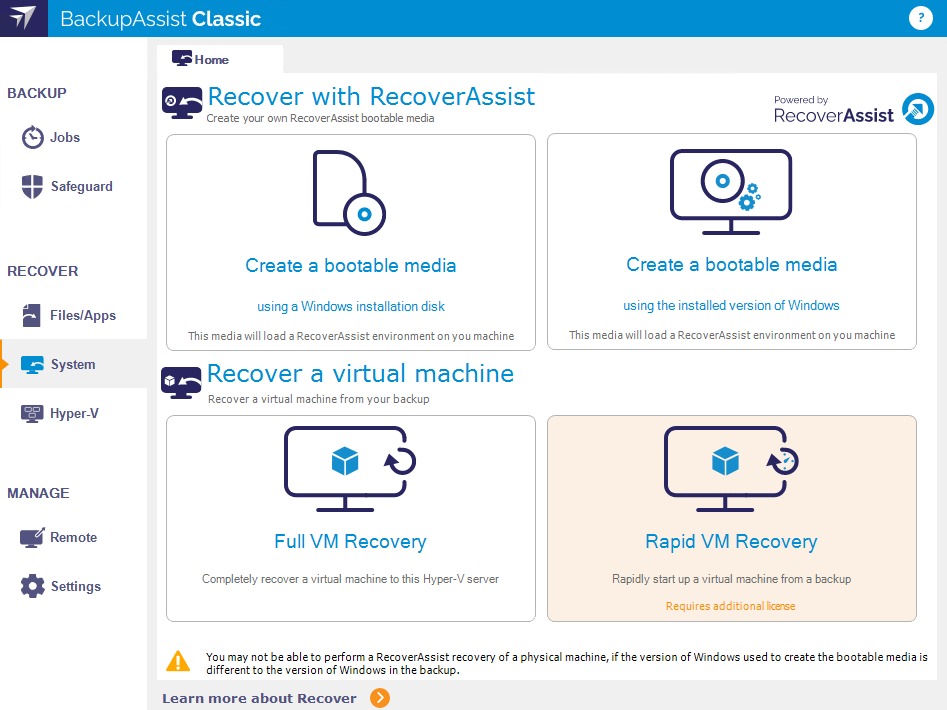Click the BACKUP section header
The image size is (947, 710).
[x=37, y=94]
